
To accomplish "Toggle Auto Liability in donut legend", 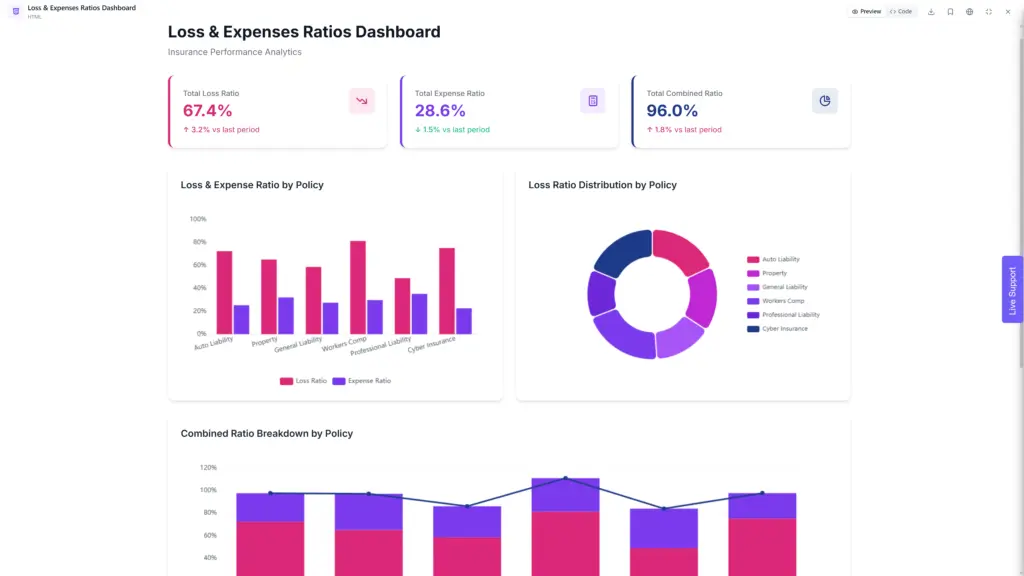I will point(773,259).
